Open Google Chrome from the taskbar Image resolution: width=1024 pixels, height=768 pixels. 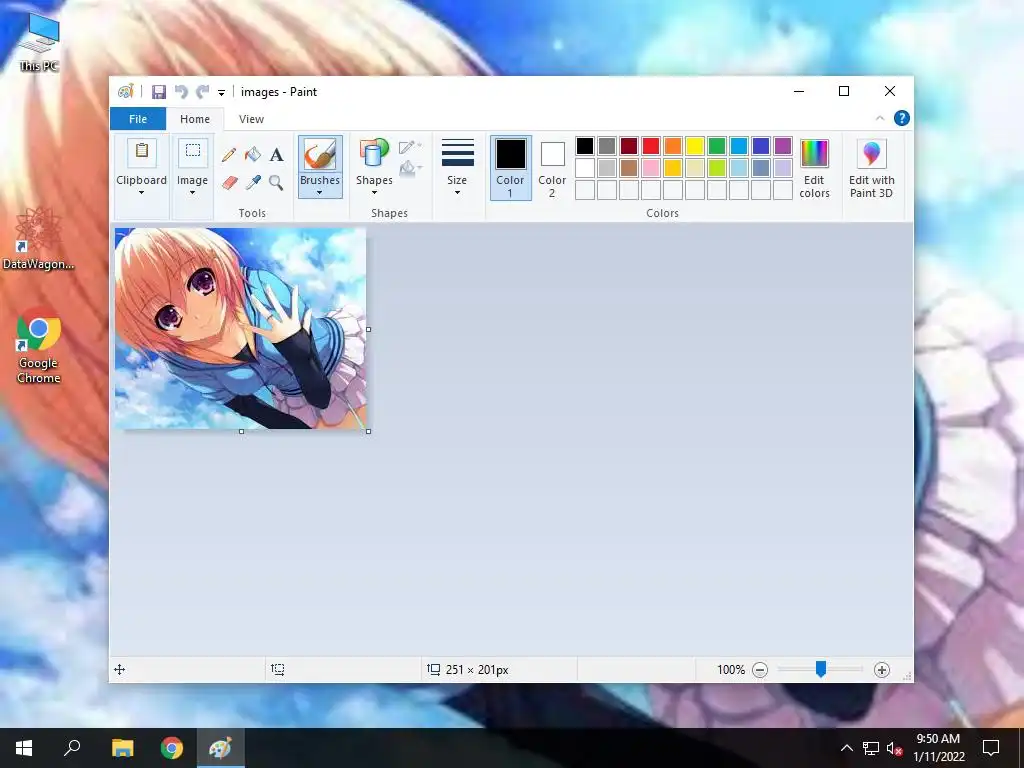[x=172, y=748]
